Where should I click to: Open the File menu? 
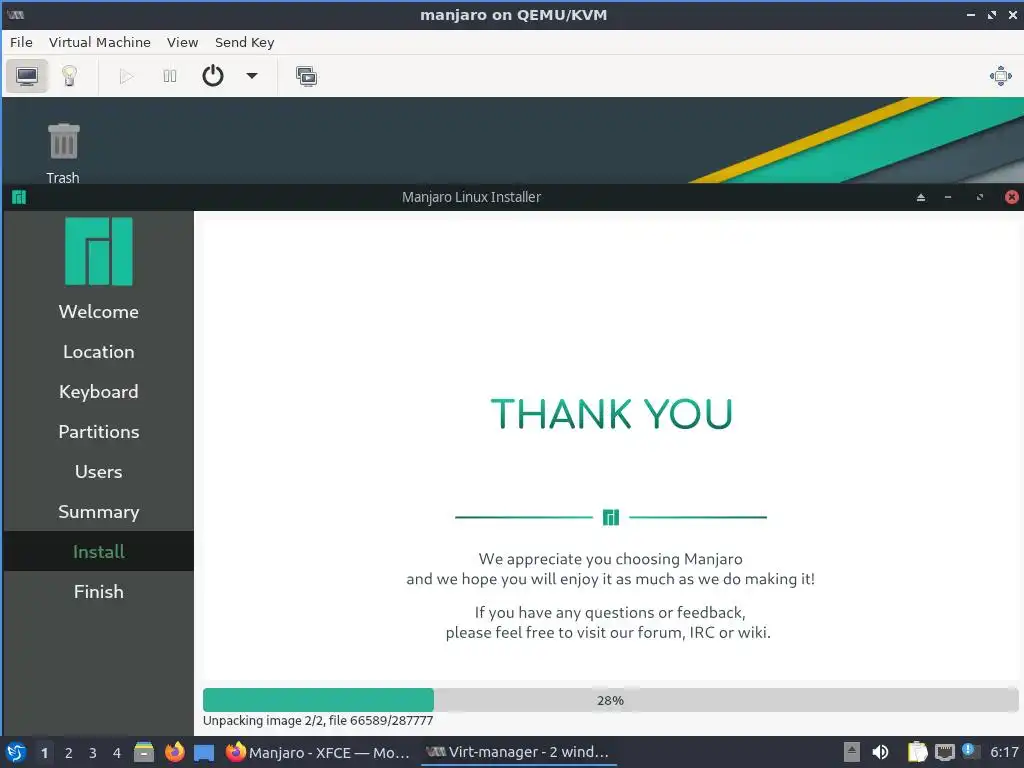pyautogui.click(x=21, y=42)
